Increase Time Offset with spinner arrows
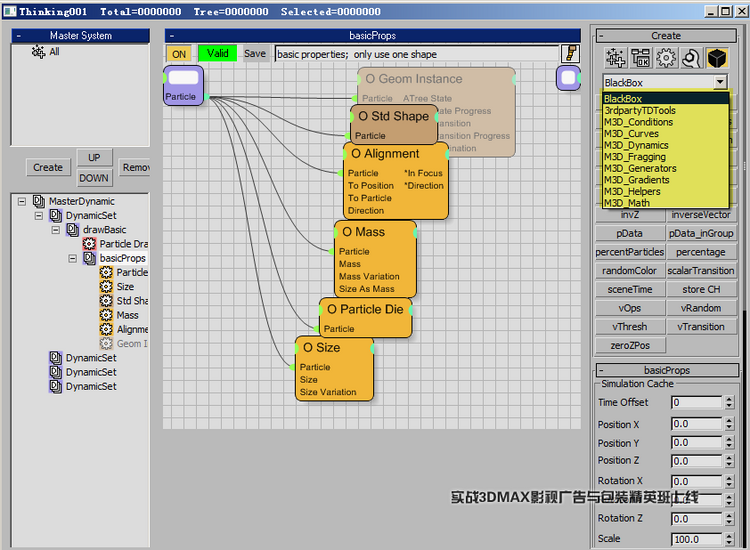This screenshot has width=750, height=550. coord(729,402)
